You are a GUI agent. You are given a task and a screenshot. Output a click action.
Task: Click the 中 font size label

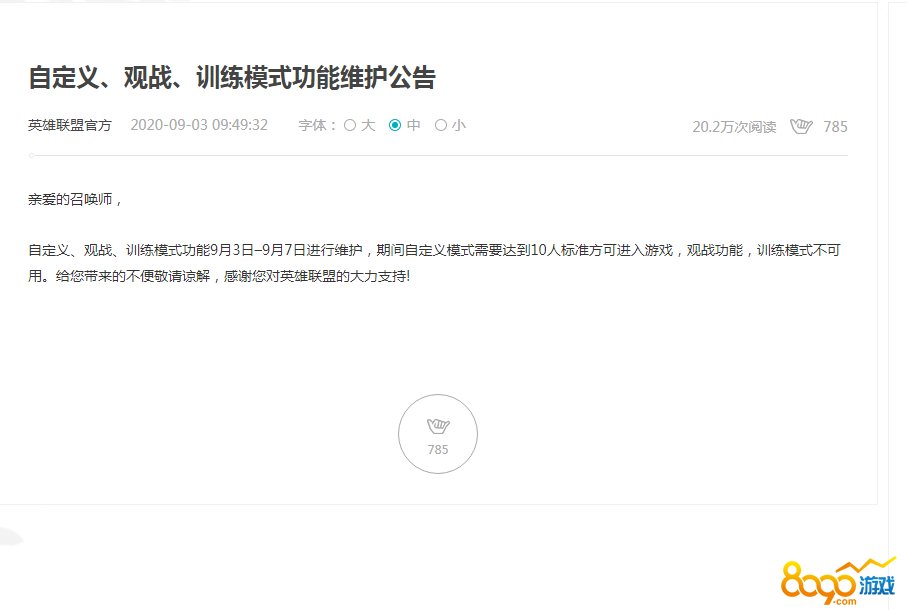(x=413, y=125)
